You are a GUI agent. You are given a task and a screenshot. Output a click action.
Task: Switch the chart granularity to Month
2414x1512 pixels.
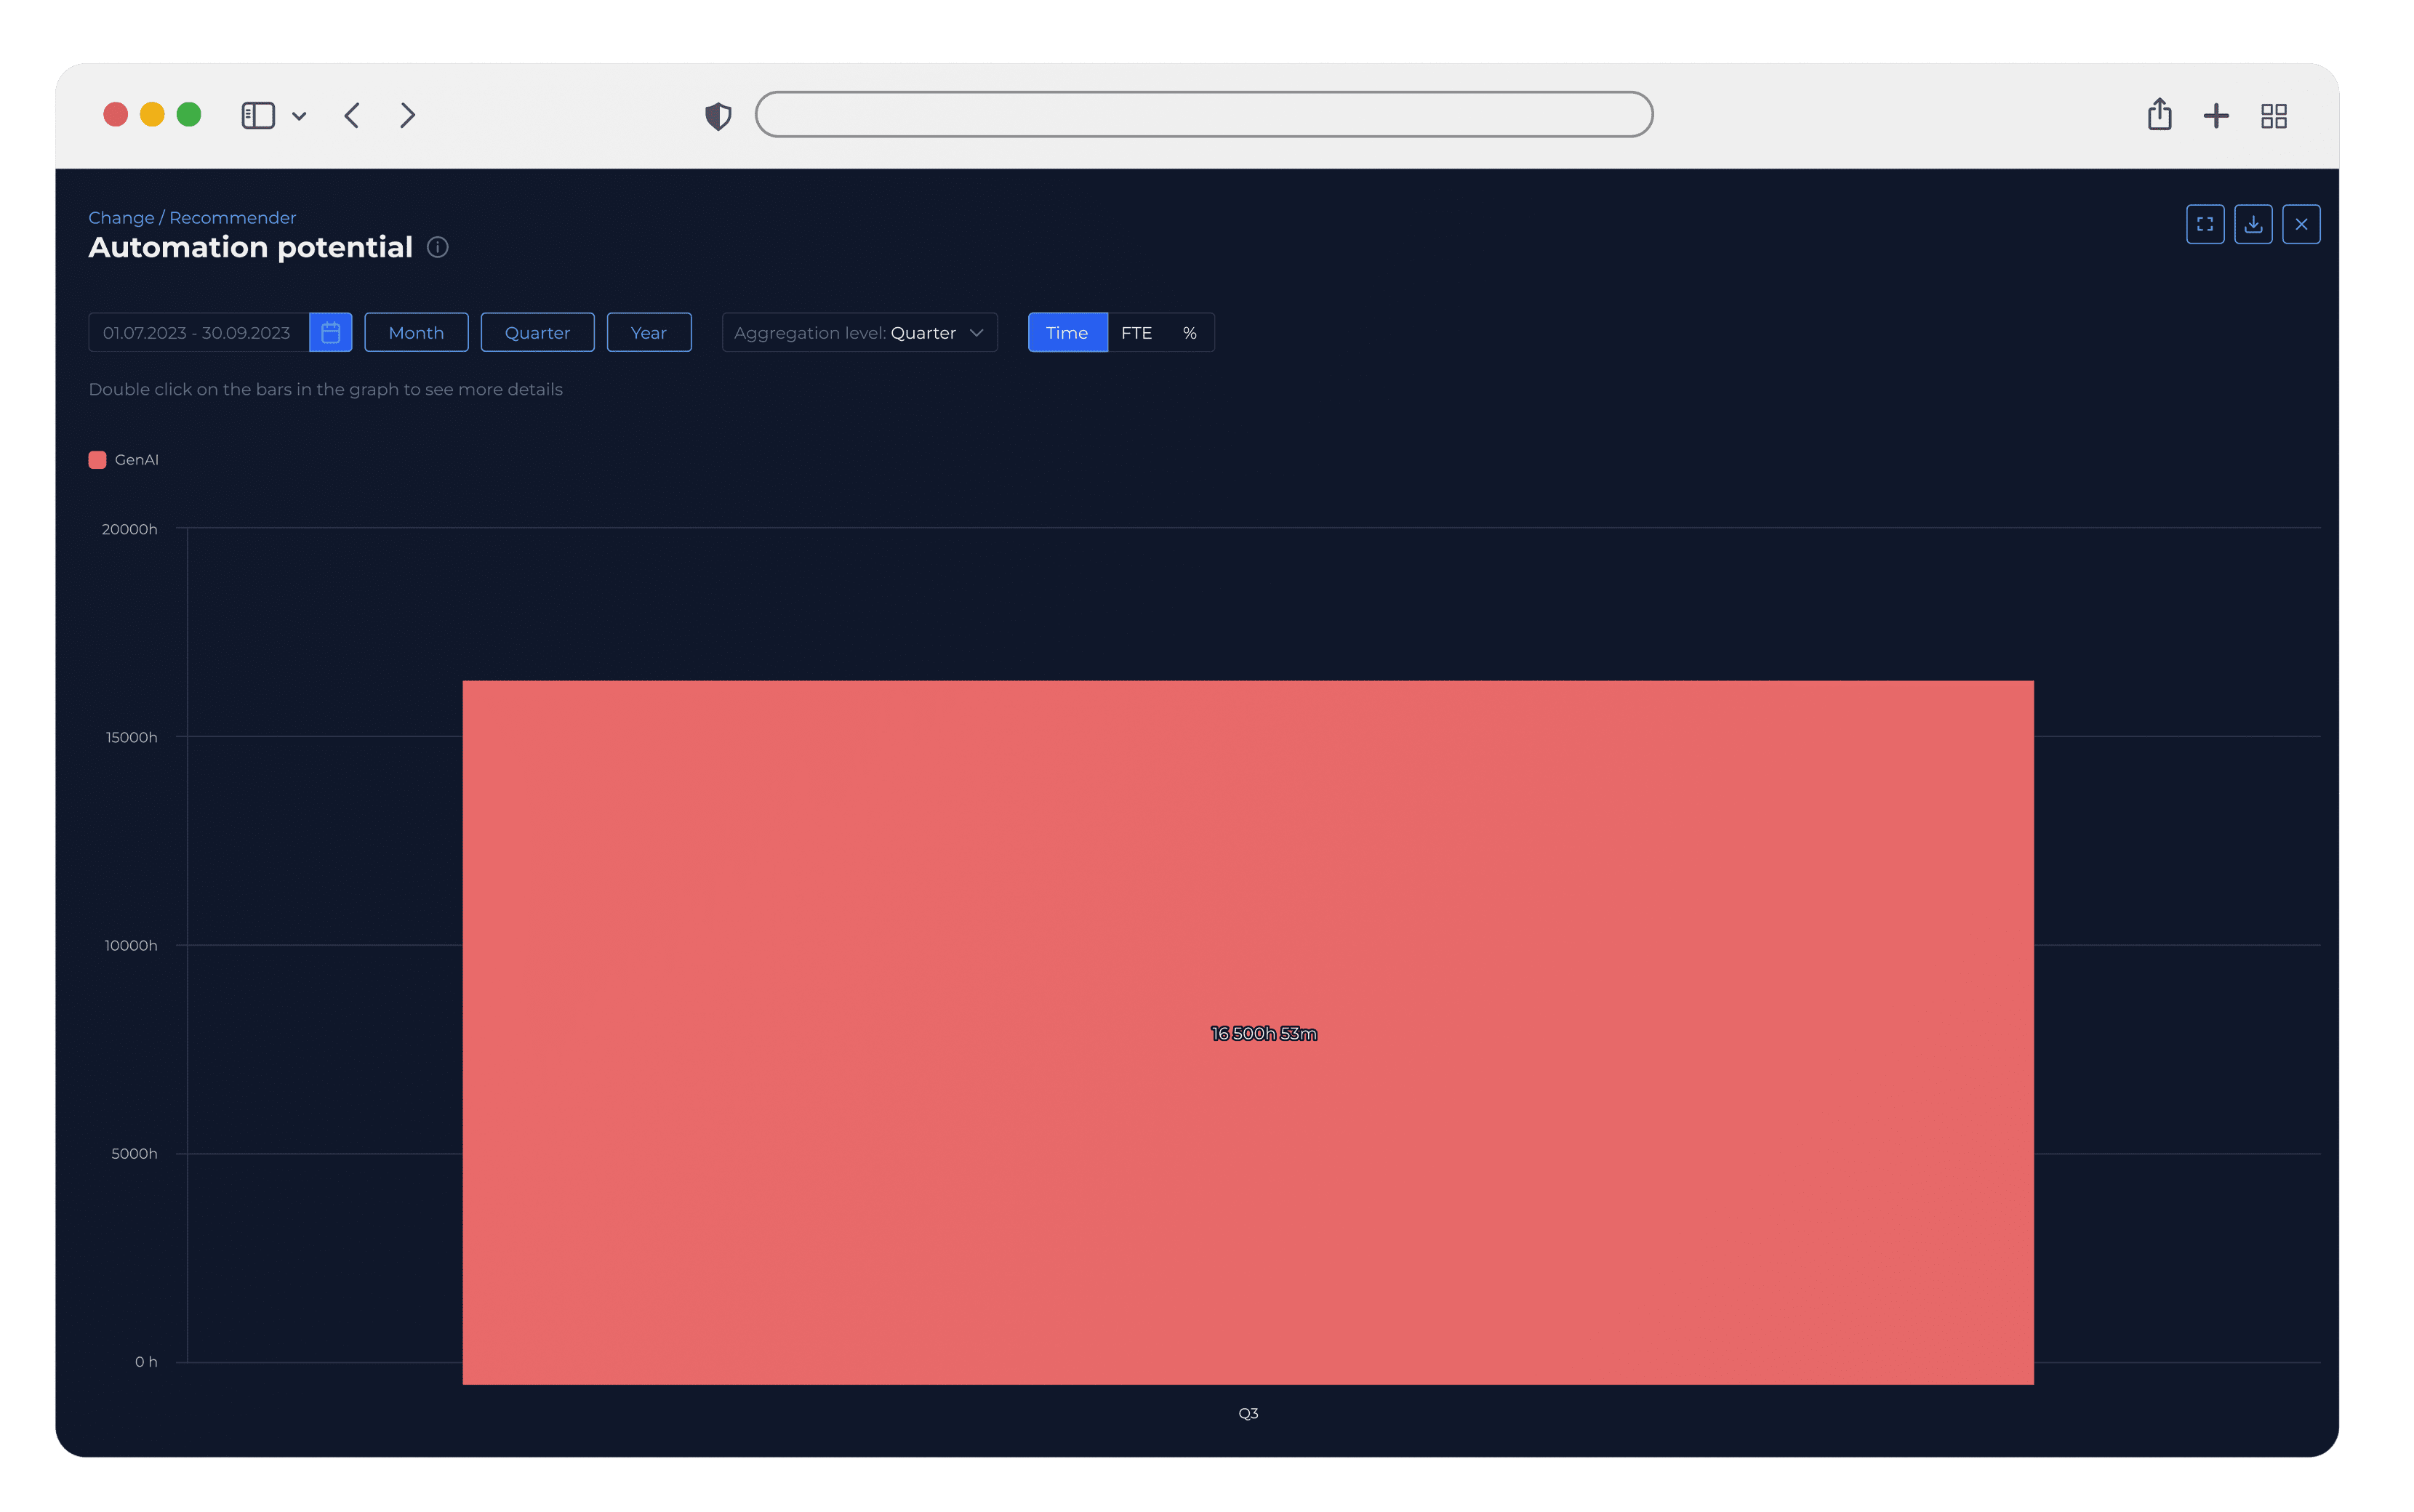[x=415, y=332]
